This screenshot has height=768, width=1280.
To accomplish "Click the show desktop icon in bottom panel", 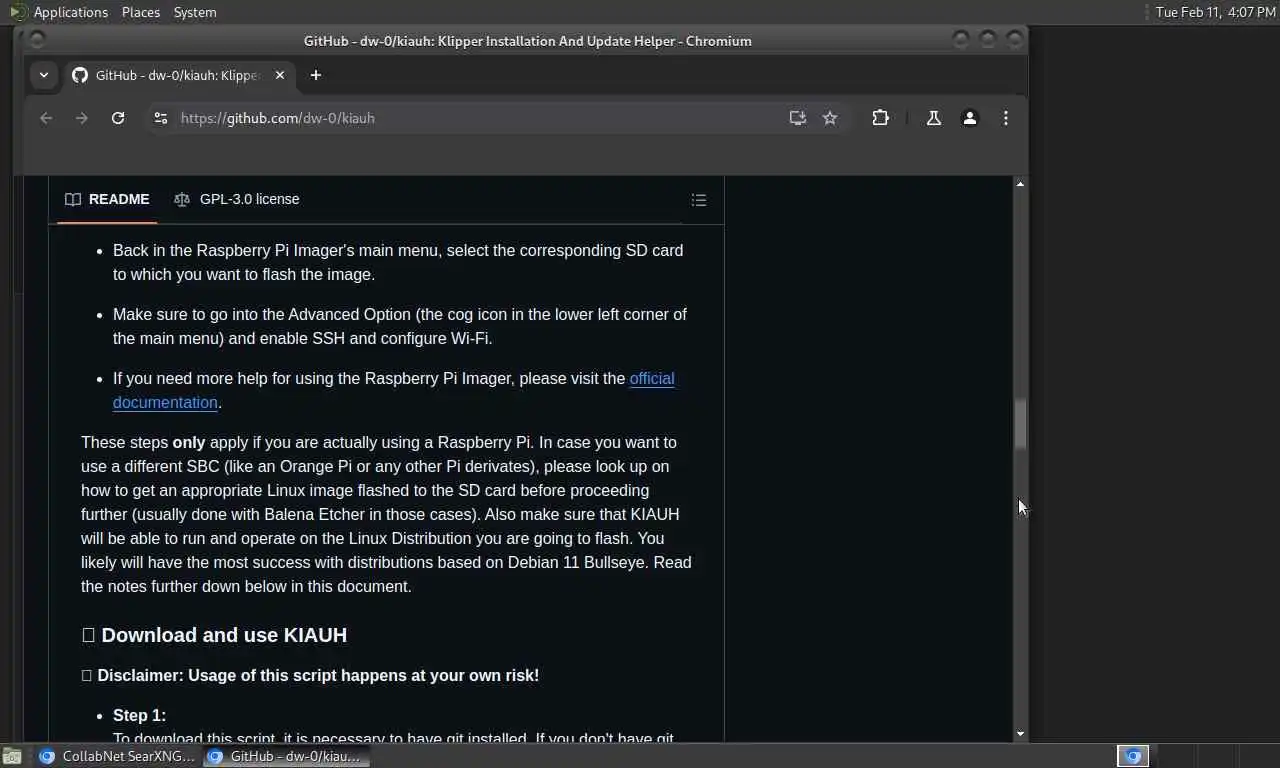I will click(x=12, y=756).
